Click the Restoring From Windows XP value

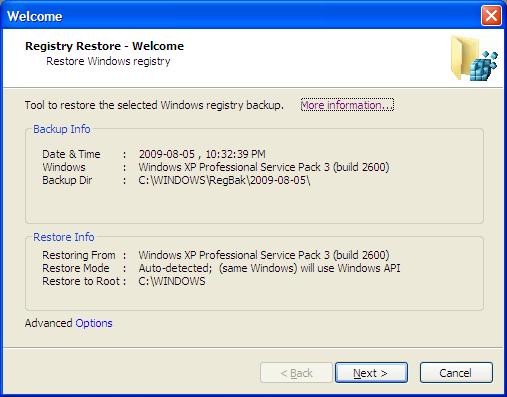point(264,255)
